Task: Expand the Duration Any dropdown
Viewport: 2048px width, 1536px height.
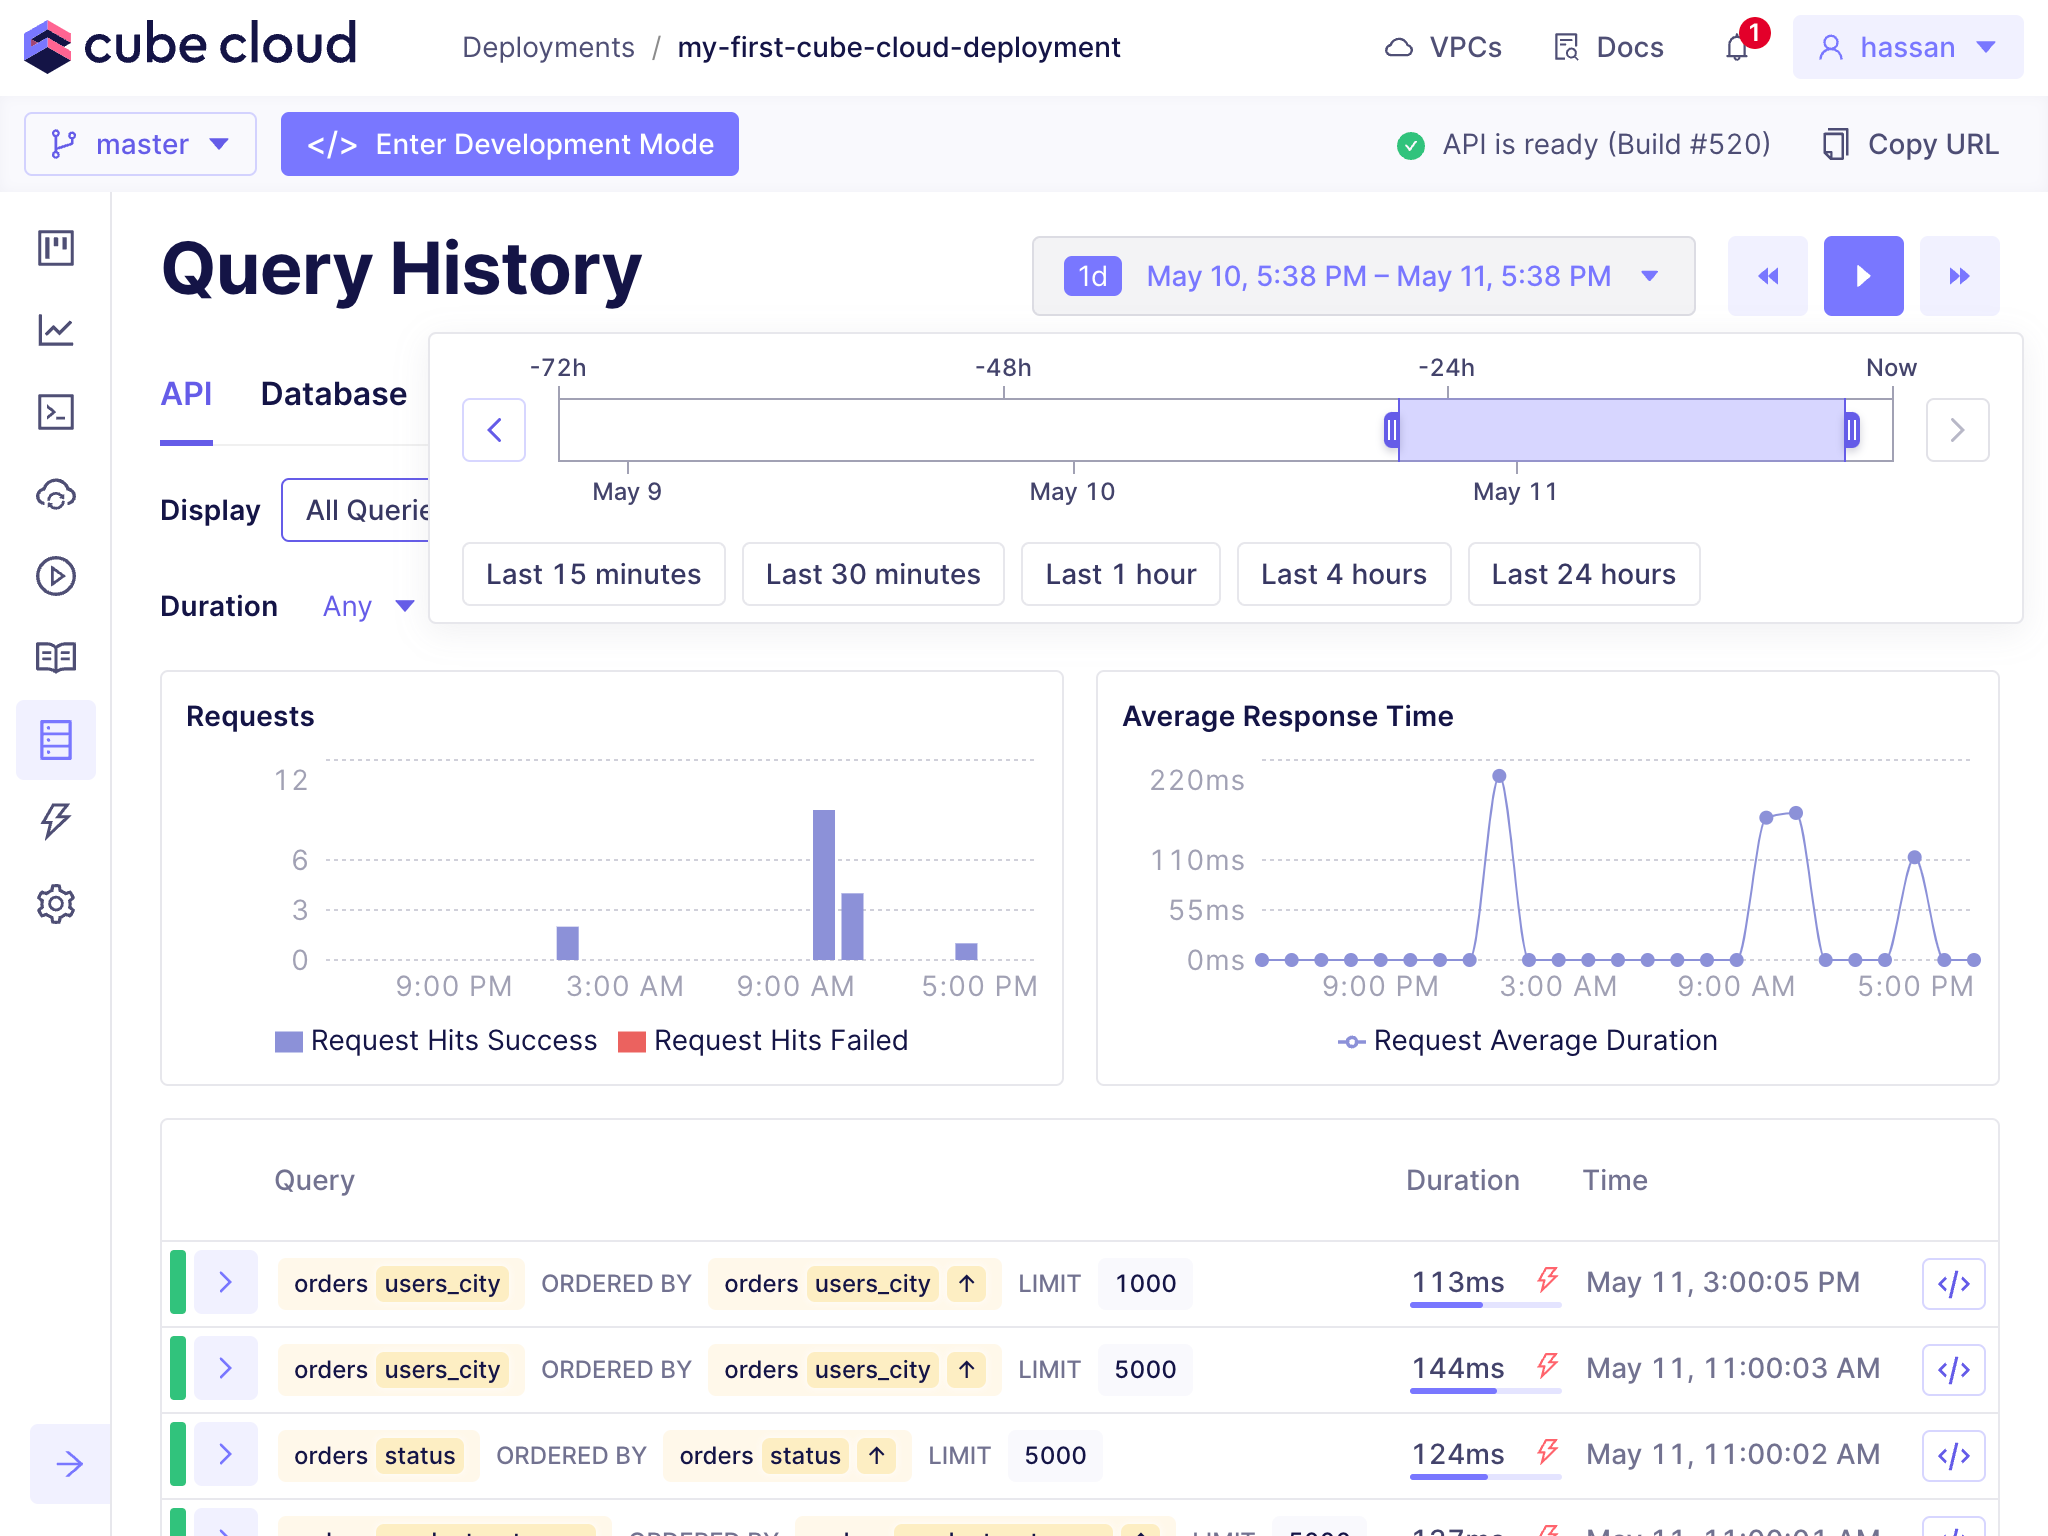Action: coord(368,606)
